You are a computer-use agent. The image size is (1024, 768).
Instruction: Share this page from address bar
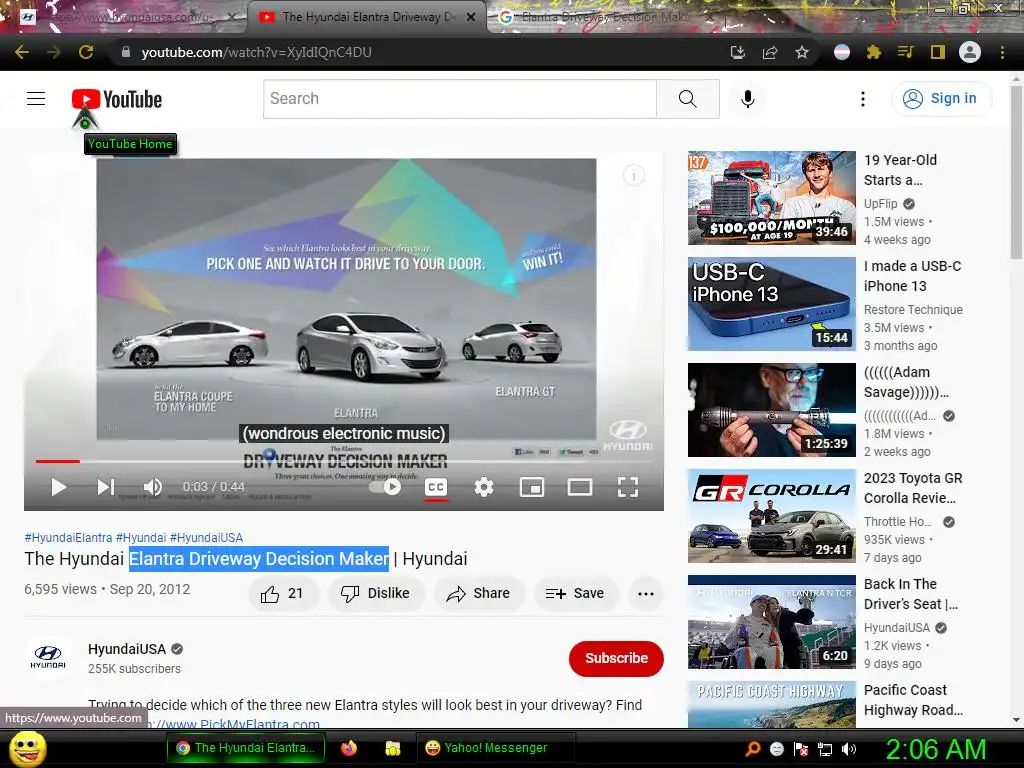770,52
